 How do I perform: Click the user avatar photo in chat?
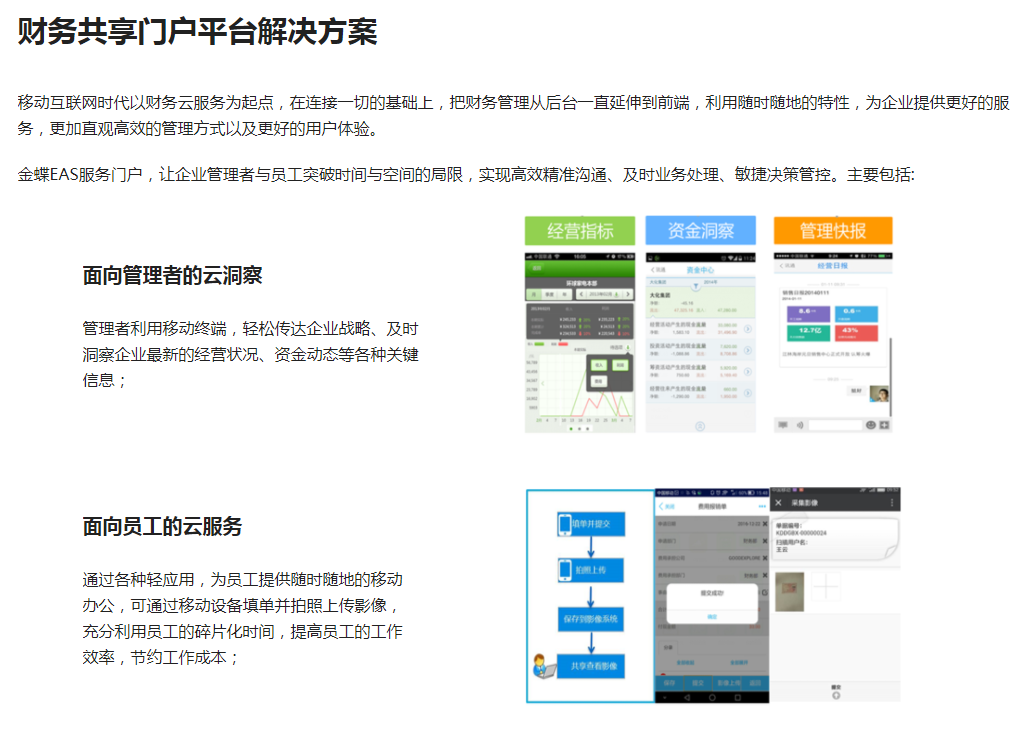(x=879, y=394)
